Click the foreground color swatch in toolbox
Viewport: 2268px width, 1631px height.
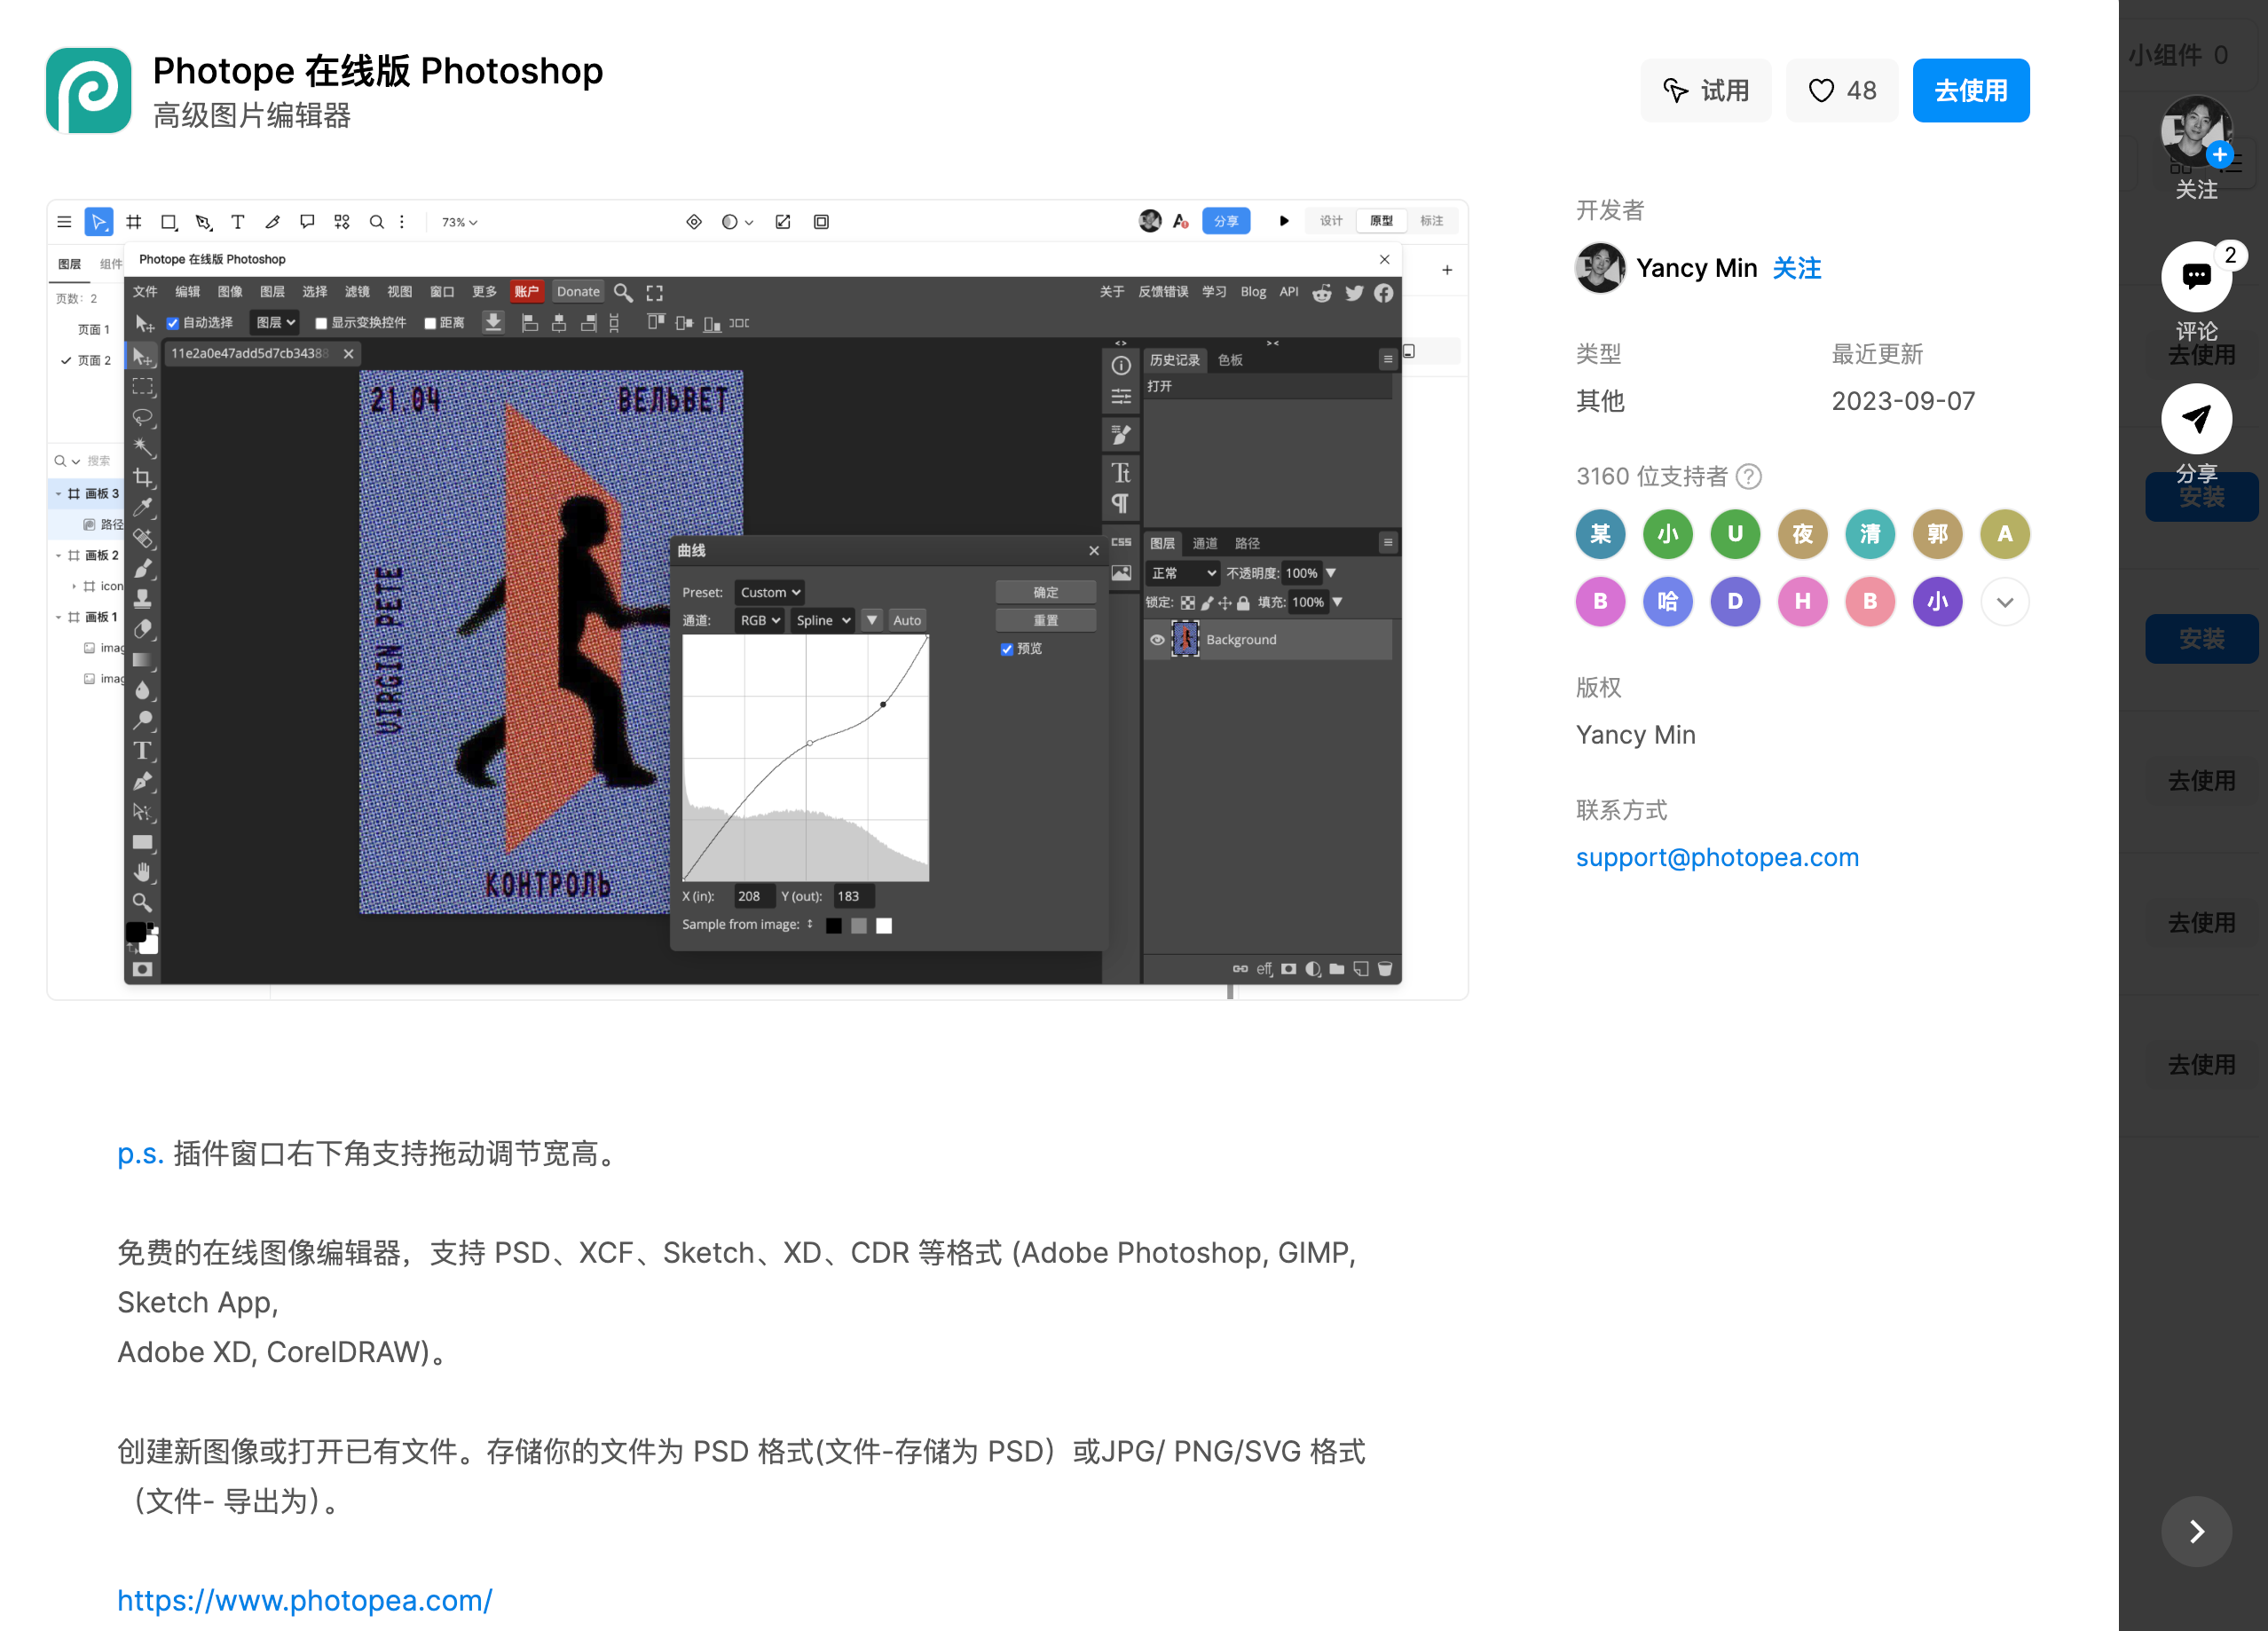point(136,932)
